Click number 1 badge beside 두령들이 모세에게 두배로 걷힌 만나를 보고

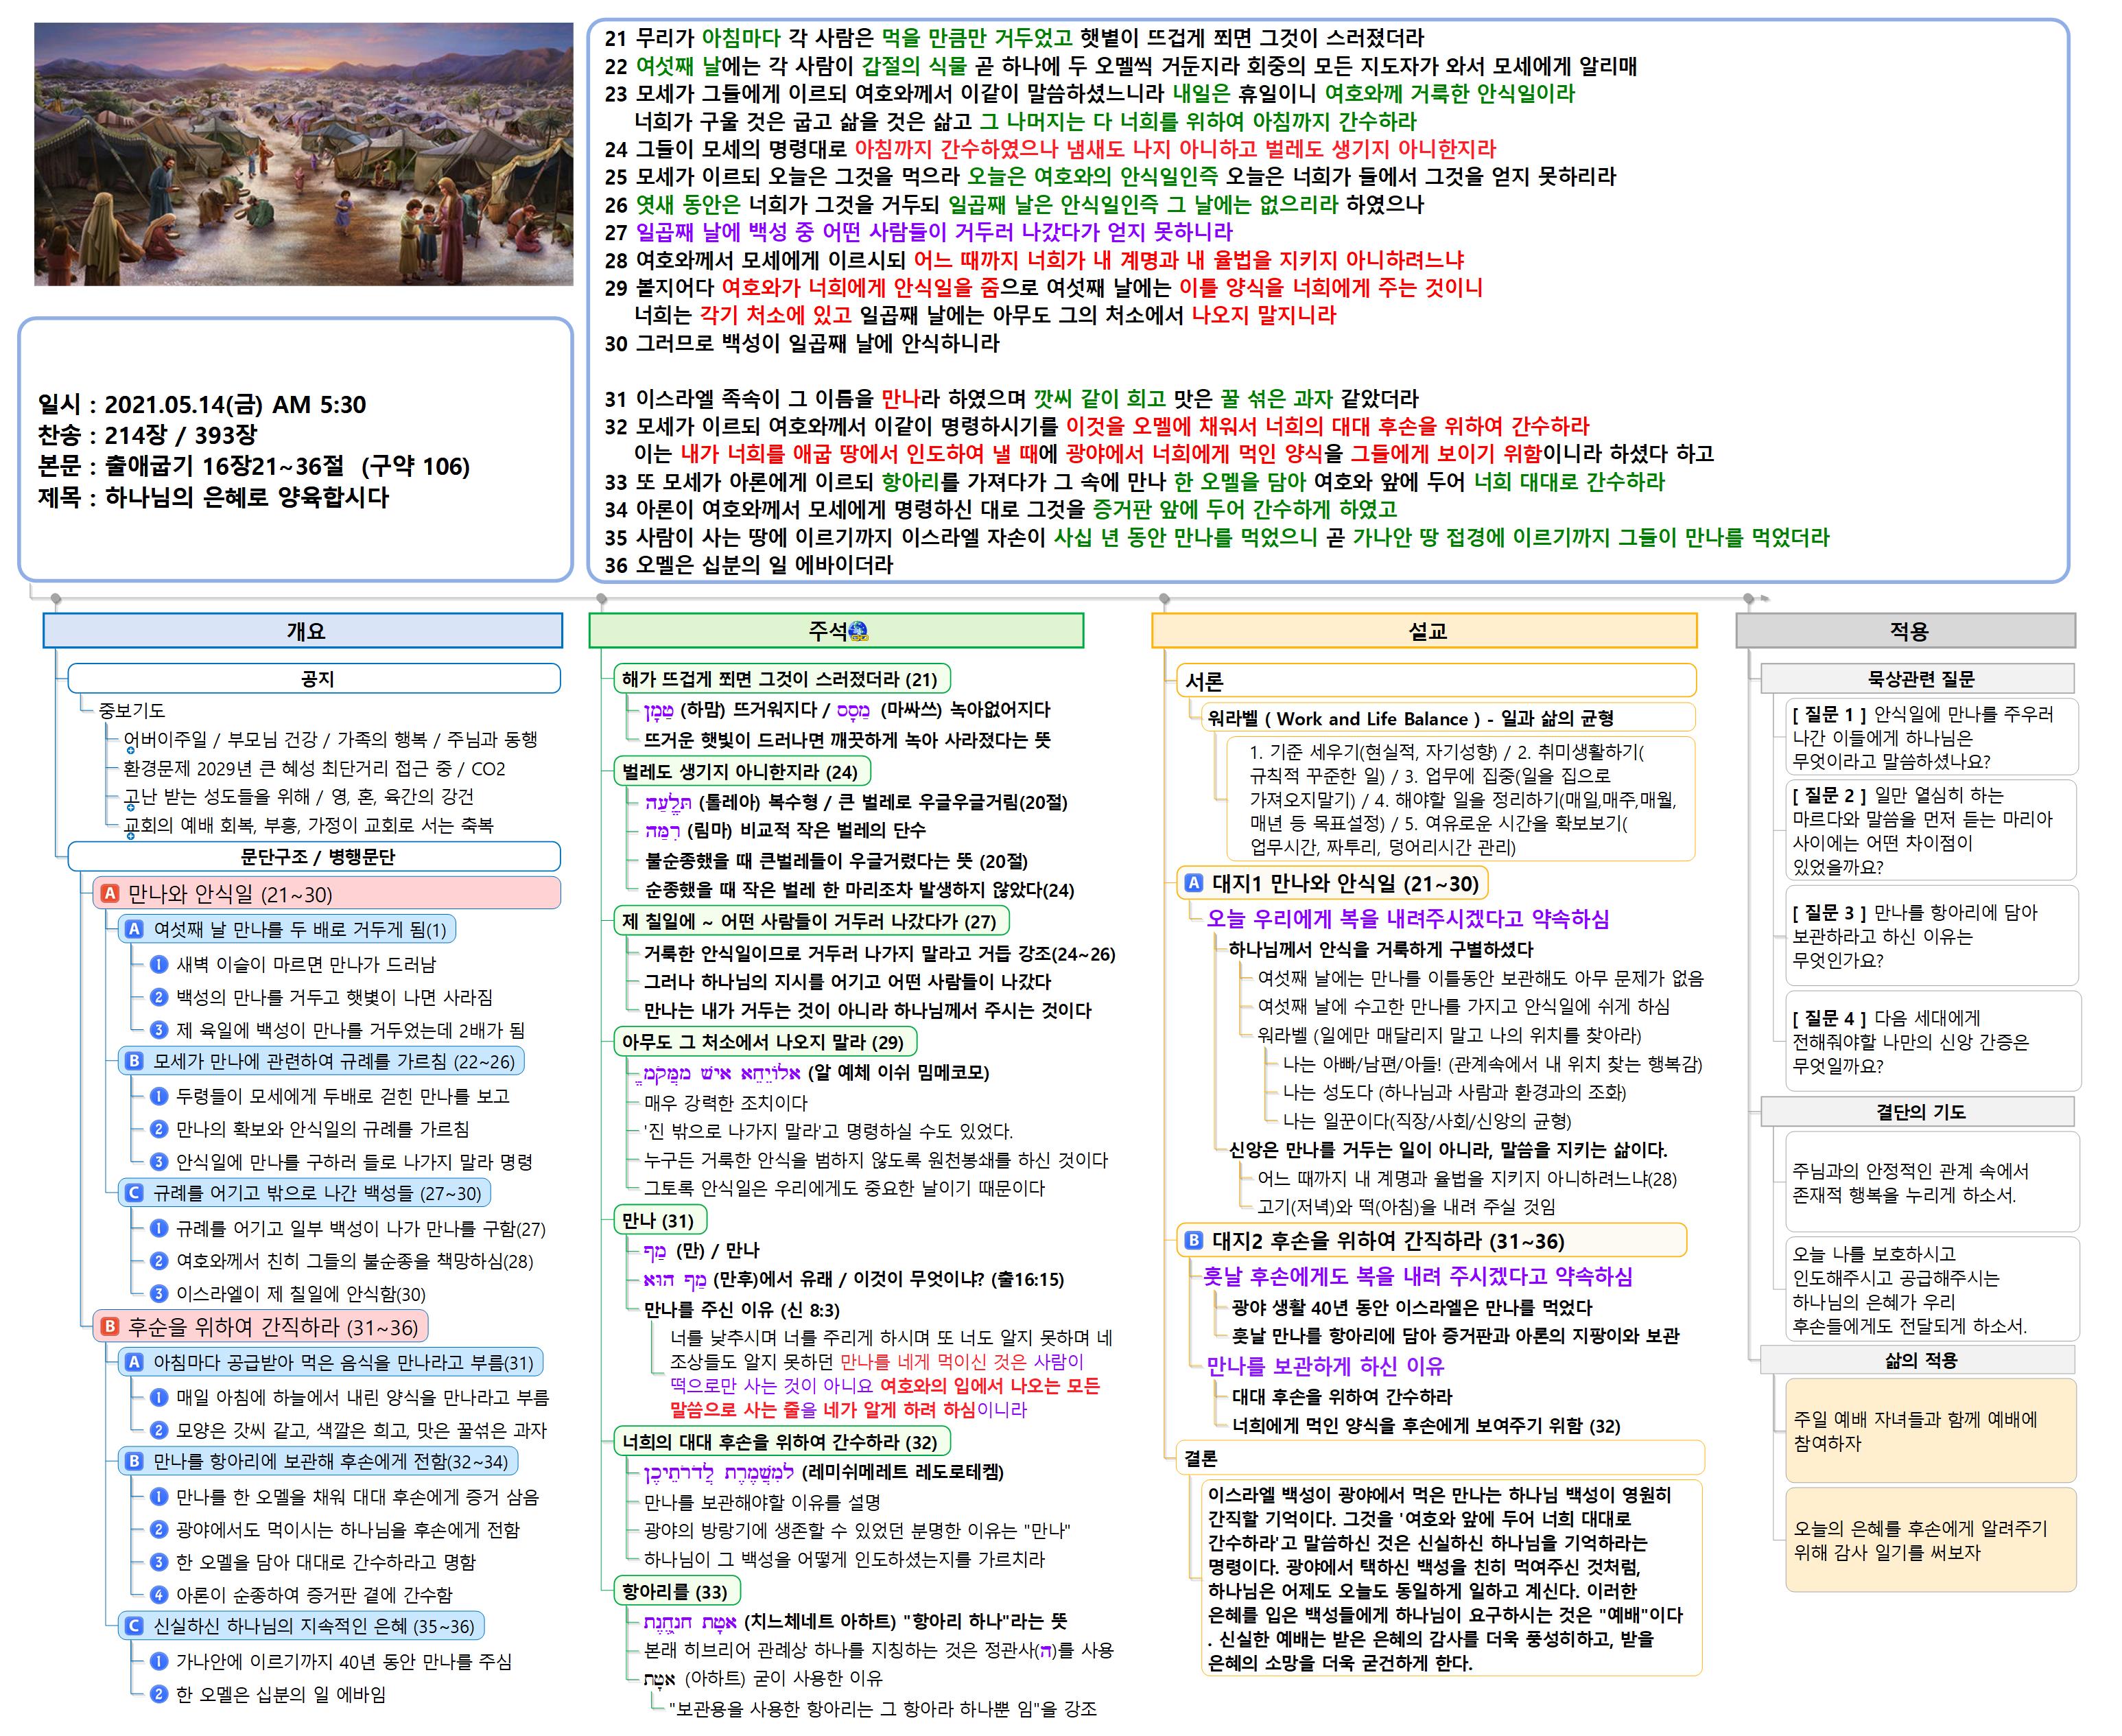coord(158,1096)
